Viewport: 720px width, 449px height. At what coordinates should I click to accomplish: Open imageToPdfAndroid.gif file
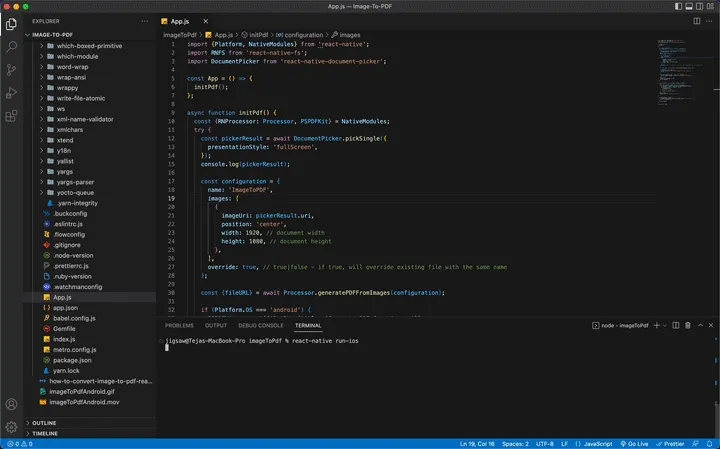point(82,392)
